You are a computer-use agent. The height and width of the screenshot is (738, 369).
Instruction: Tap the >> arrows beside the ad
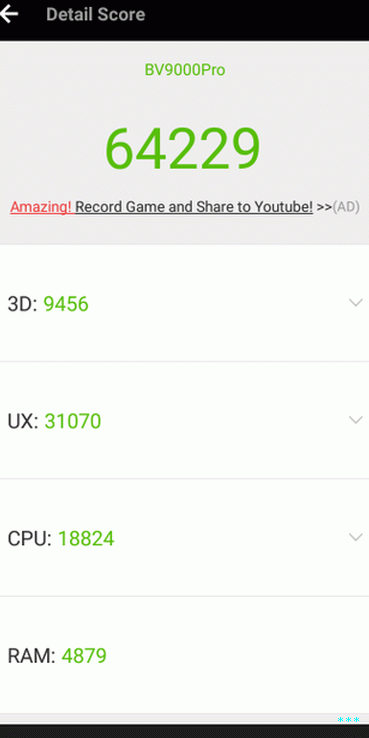click(324, 207)
